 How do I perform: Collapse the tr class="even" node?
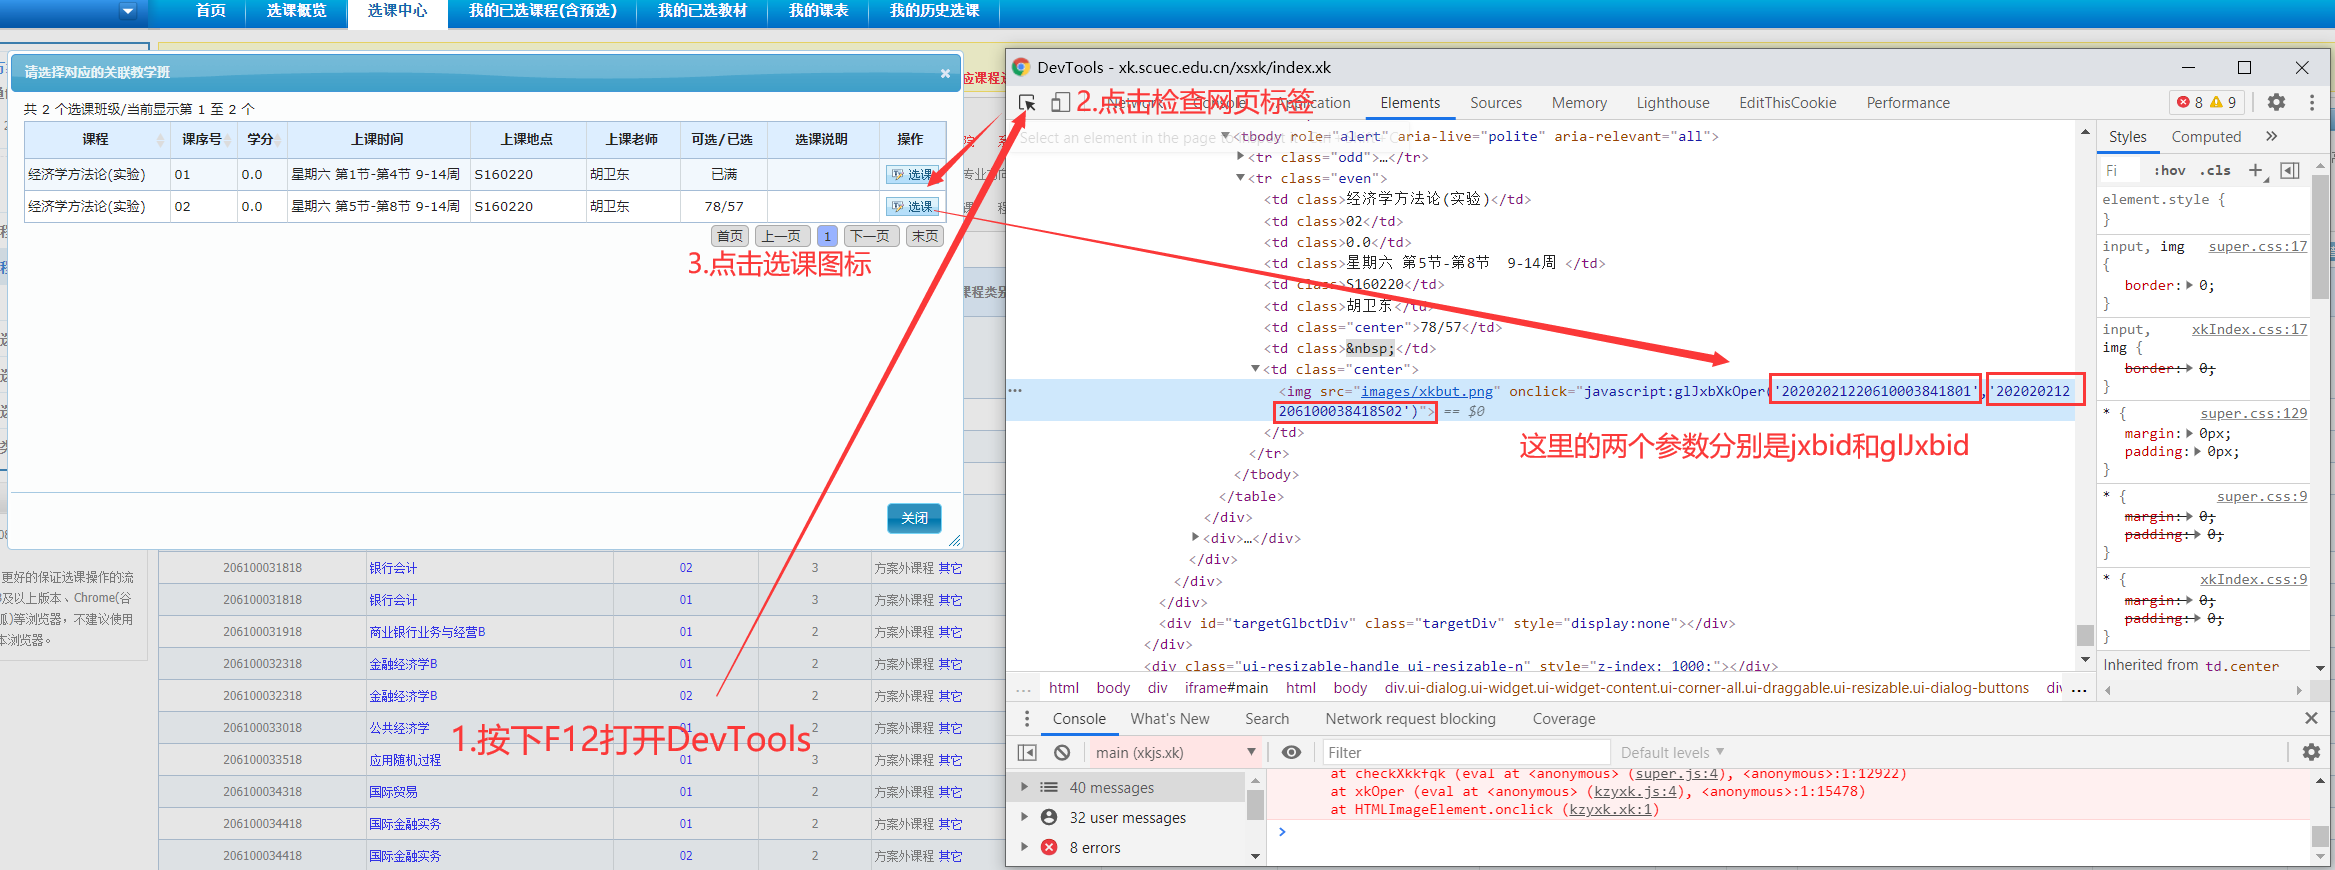tap(1241, 178)
